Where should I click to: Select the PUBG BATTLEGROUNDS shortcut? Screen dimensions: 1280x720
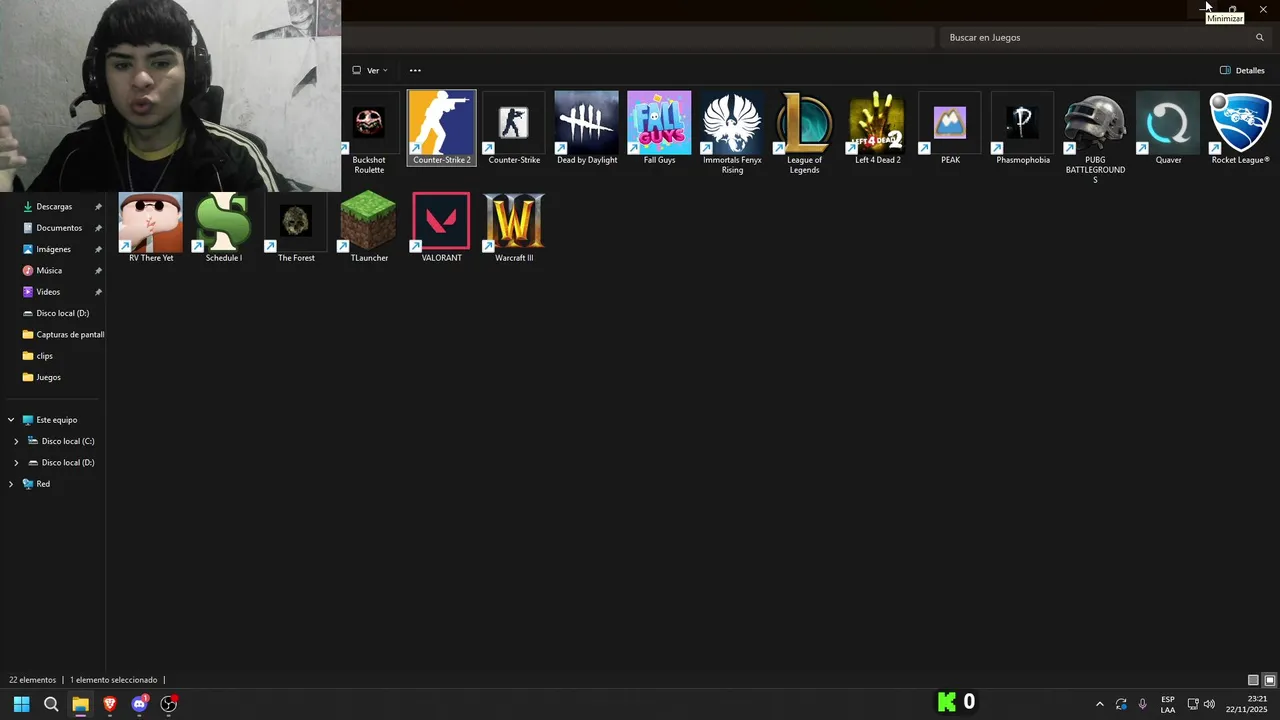[1095, 138]
